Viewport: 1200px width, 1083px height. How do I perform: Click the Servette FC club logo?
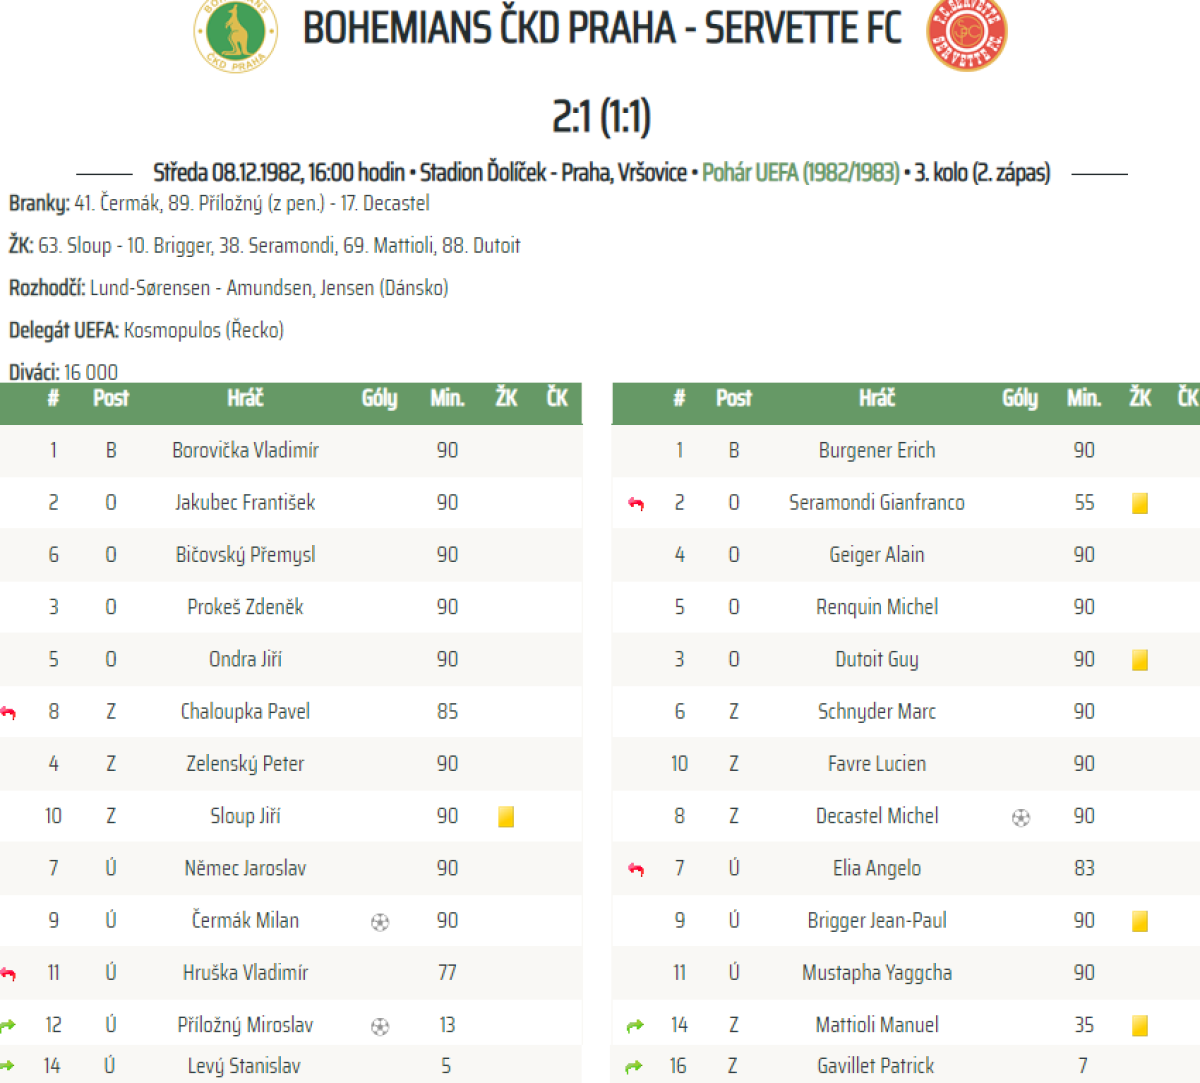tap(966, 35)
